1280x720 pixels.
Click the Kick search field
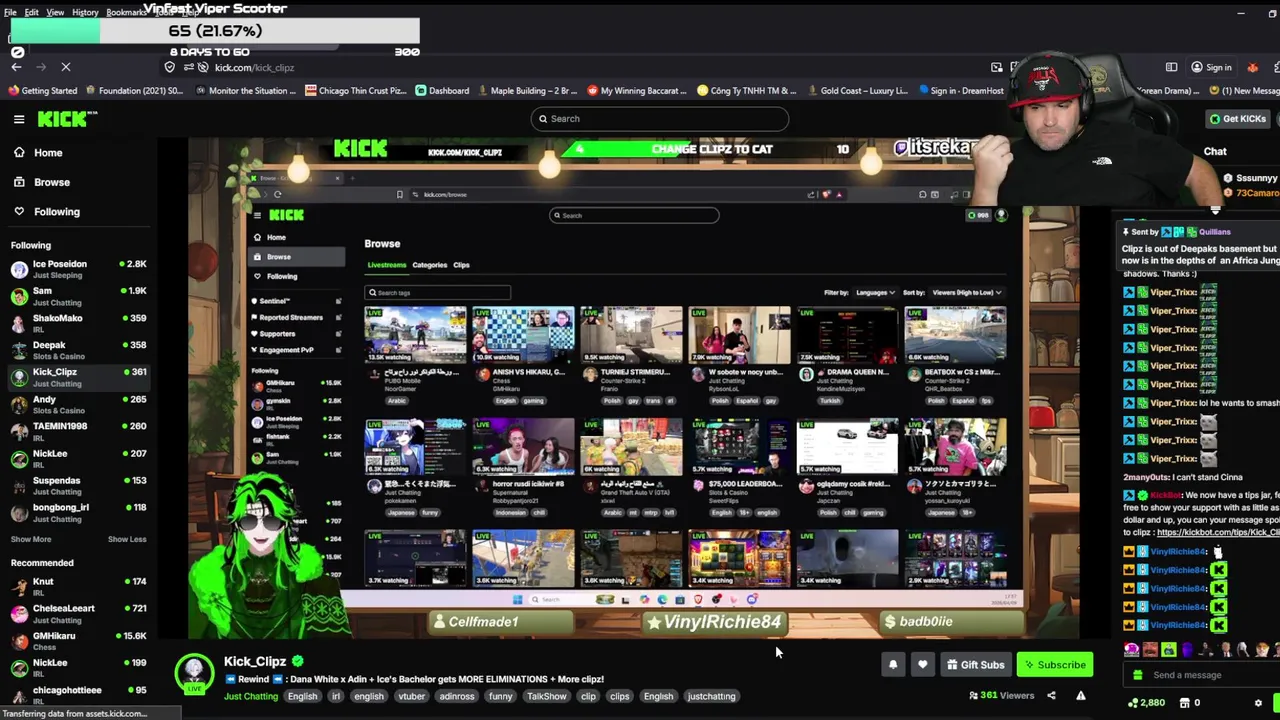(659, 119)
